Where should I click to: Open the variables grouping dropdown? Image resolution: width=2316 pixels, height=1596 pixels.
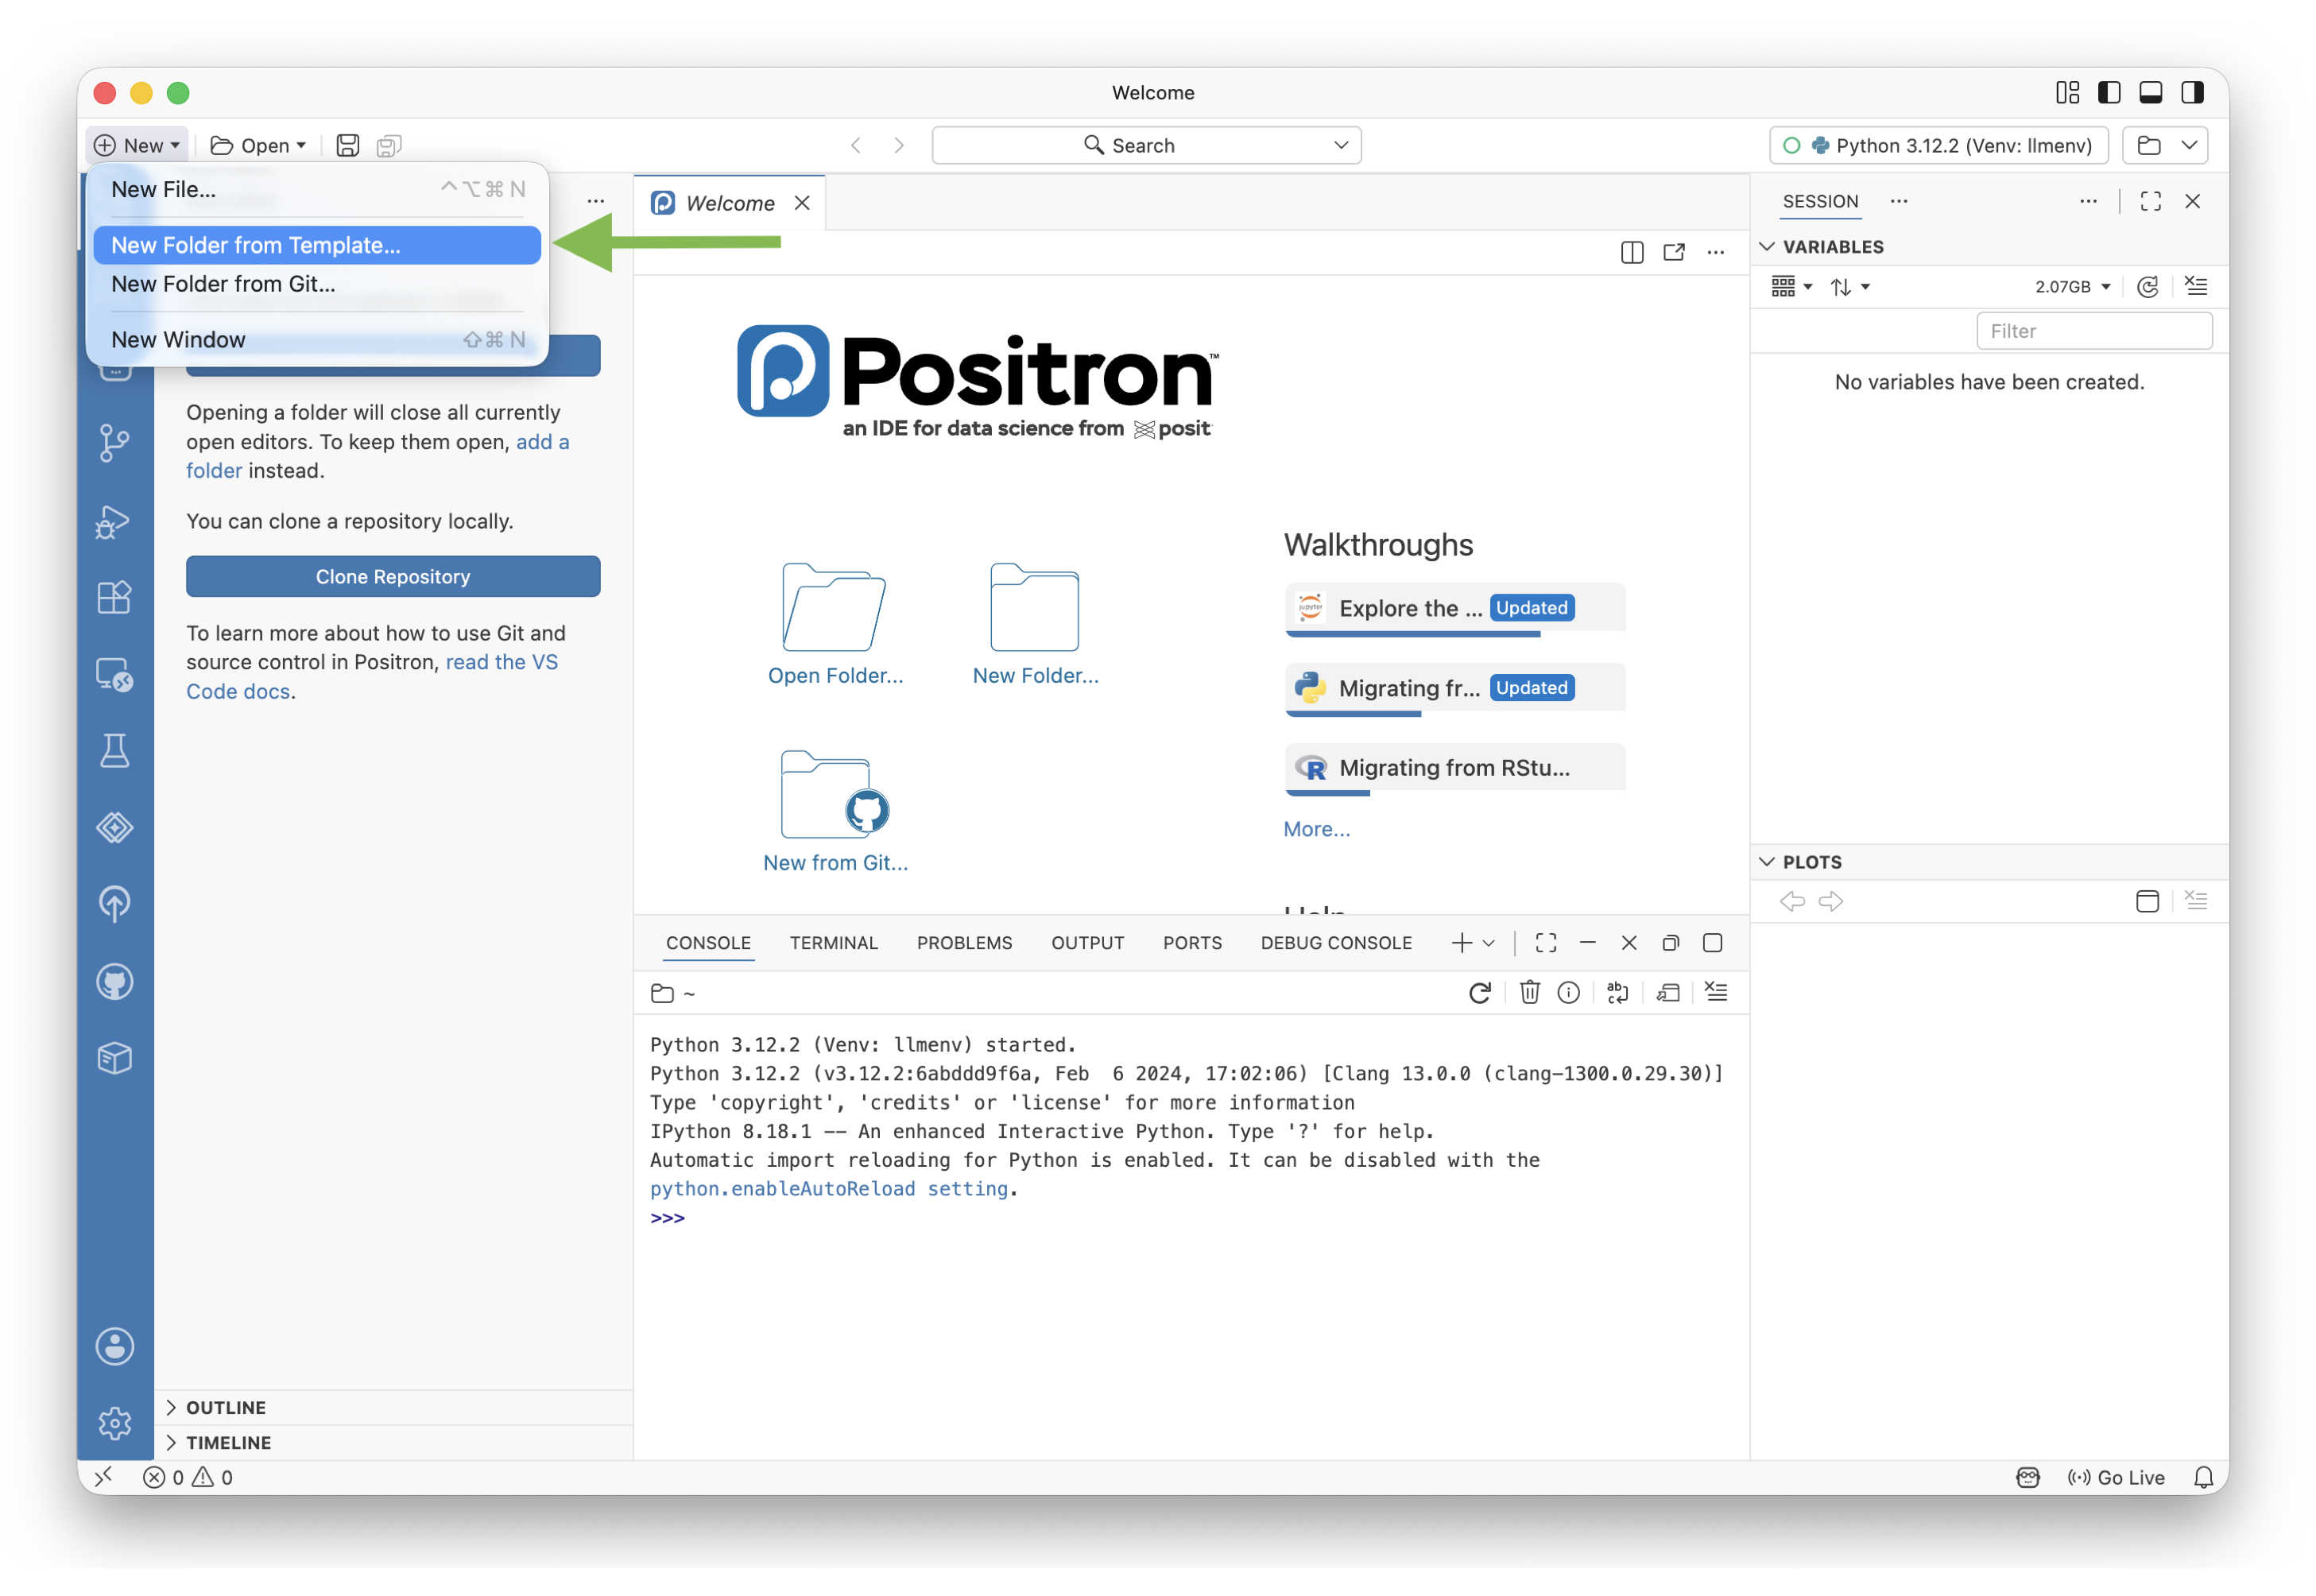pos(1791,287)
